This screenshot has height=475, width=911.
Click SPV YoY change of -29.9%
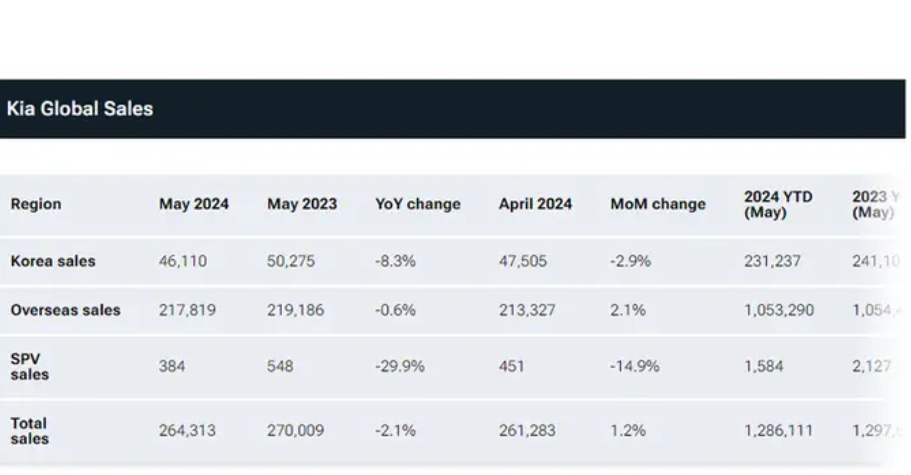pos(400,366)
